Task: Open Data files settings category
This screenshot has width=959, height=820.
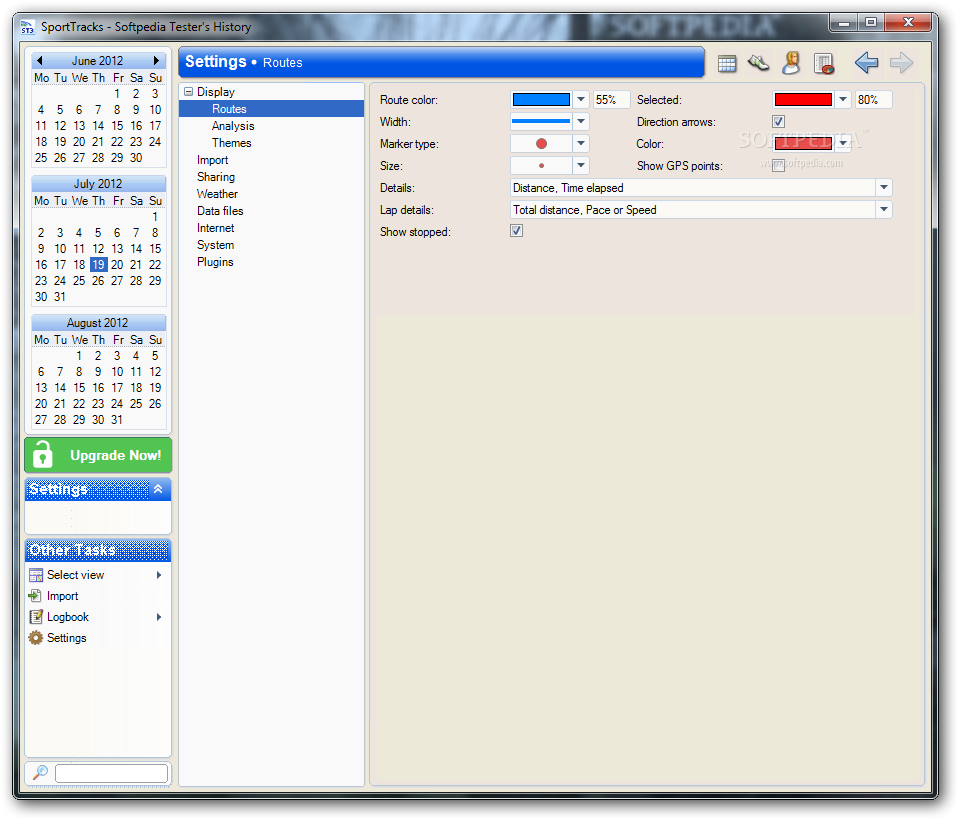Action: pos(220,211)
